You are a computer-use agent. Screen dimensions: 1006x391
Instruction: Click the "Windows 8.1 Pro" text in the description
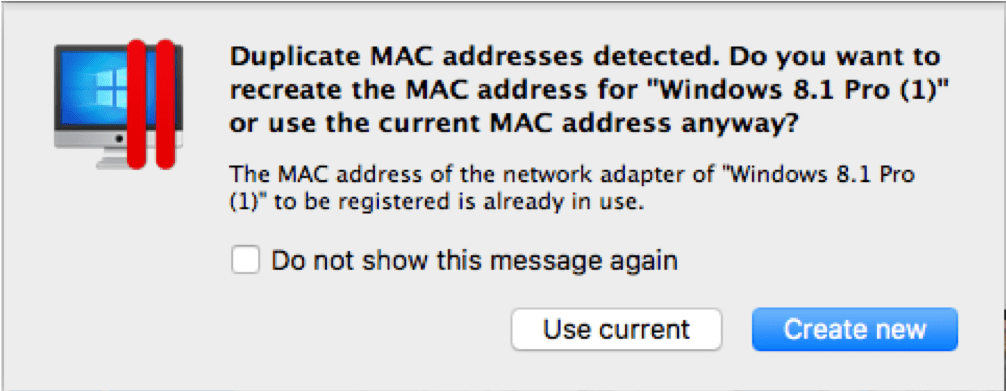pos(825,173)
